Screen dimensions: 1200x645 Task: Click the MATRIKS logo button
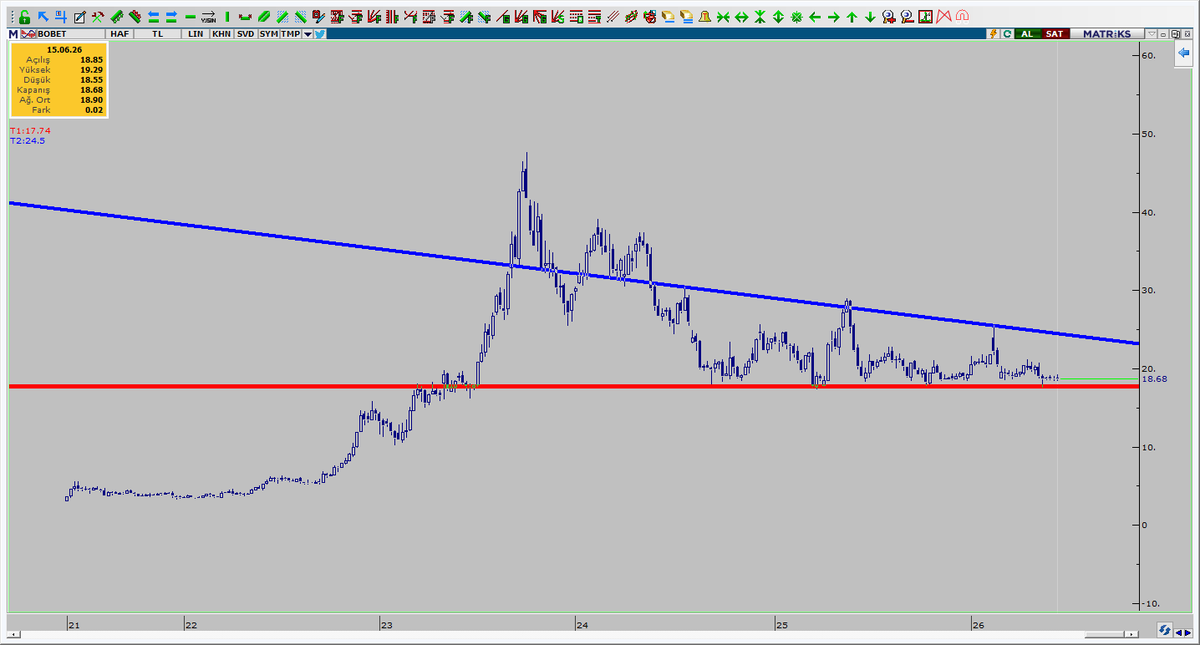click(1106, 34)
